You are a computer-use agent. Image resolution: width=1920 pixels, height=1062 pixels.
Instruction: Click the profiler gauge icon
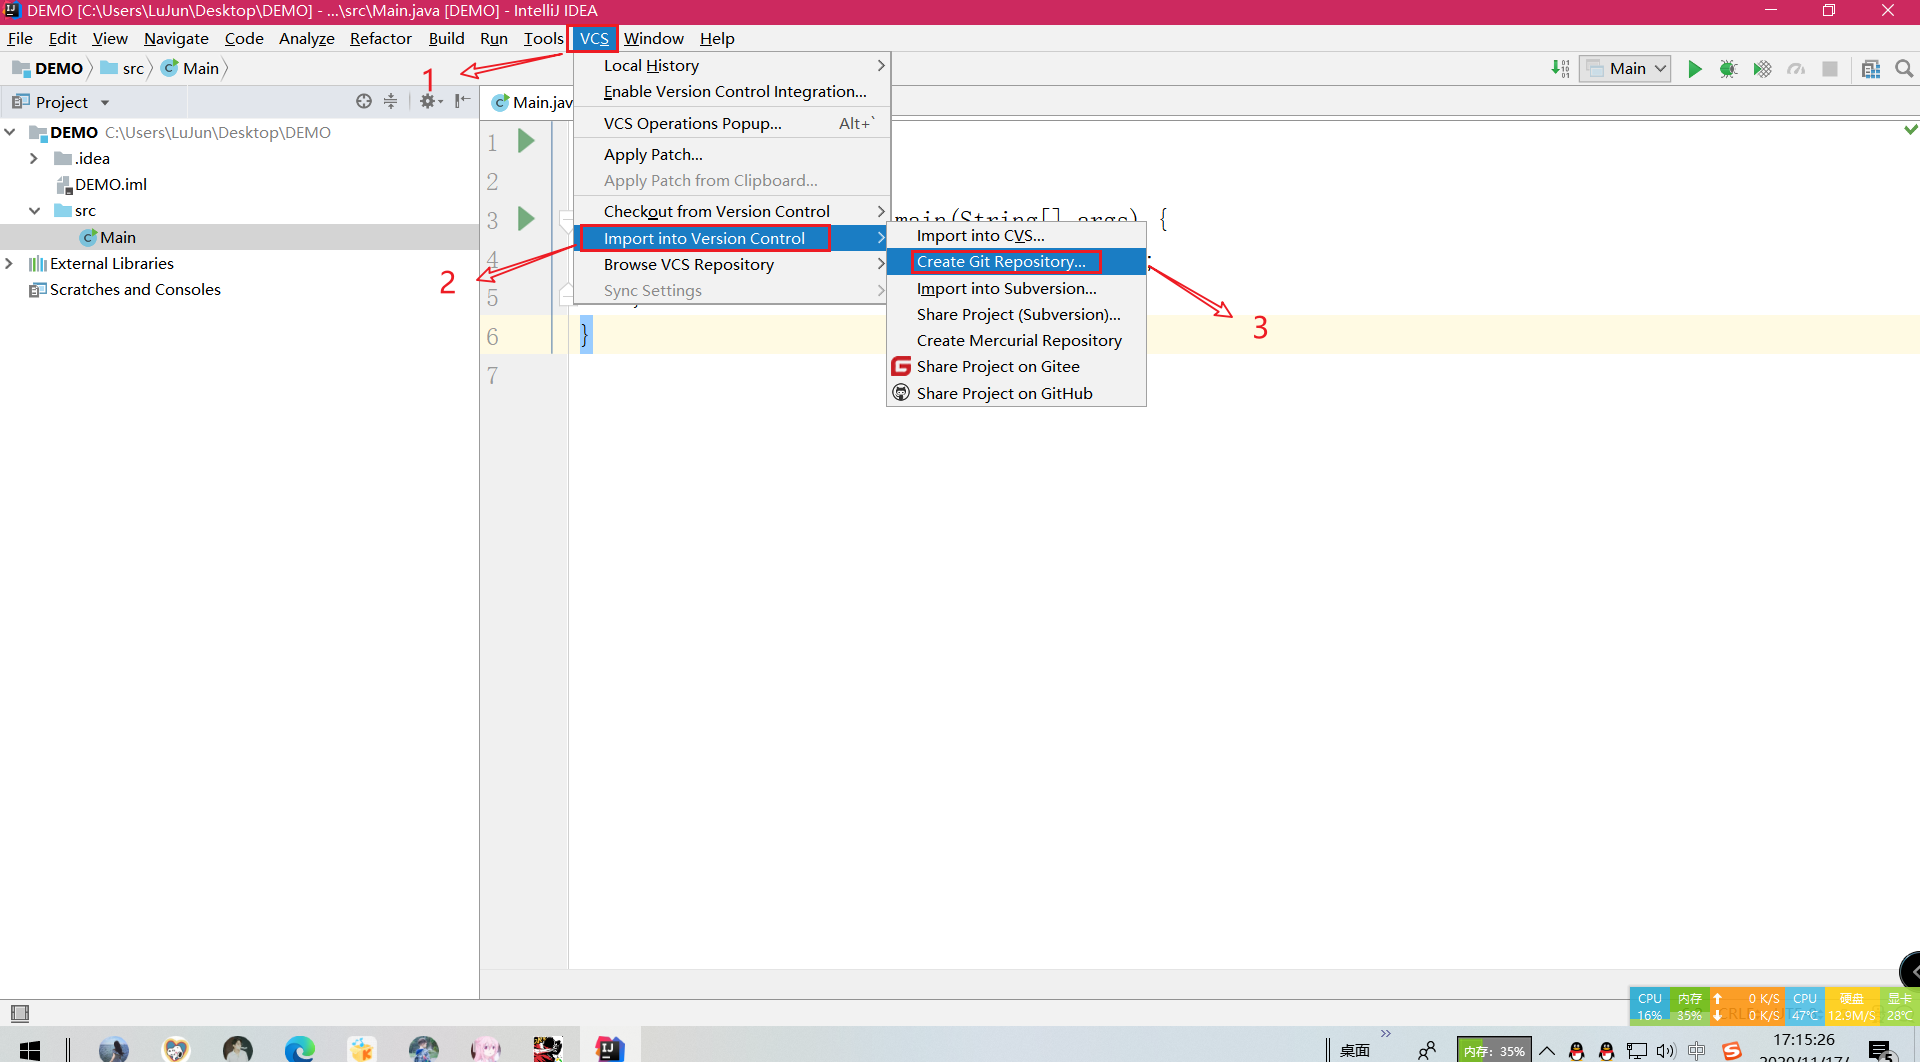coord(1796,69)
